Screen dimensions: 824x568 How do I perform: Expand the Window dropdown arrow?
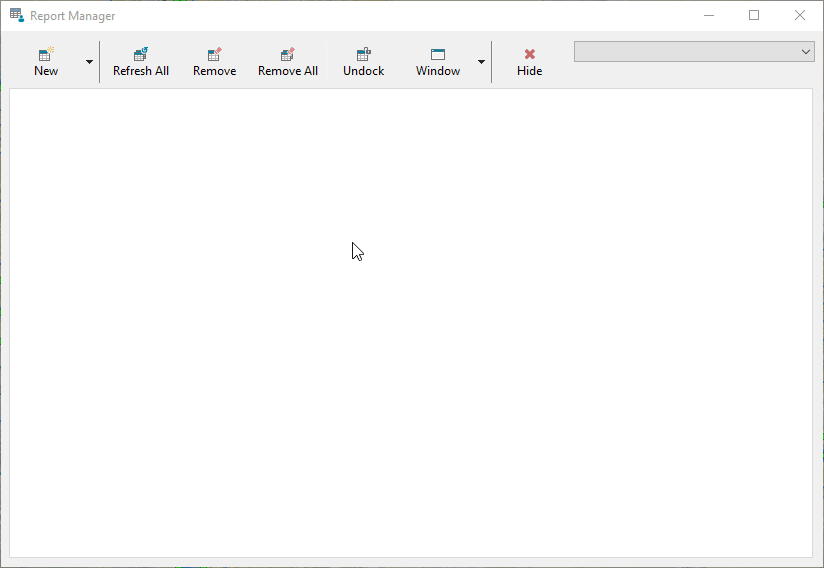pos(481,62)
